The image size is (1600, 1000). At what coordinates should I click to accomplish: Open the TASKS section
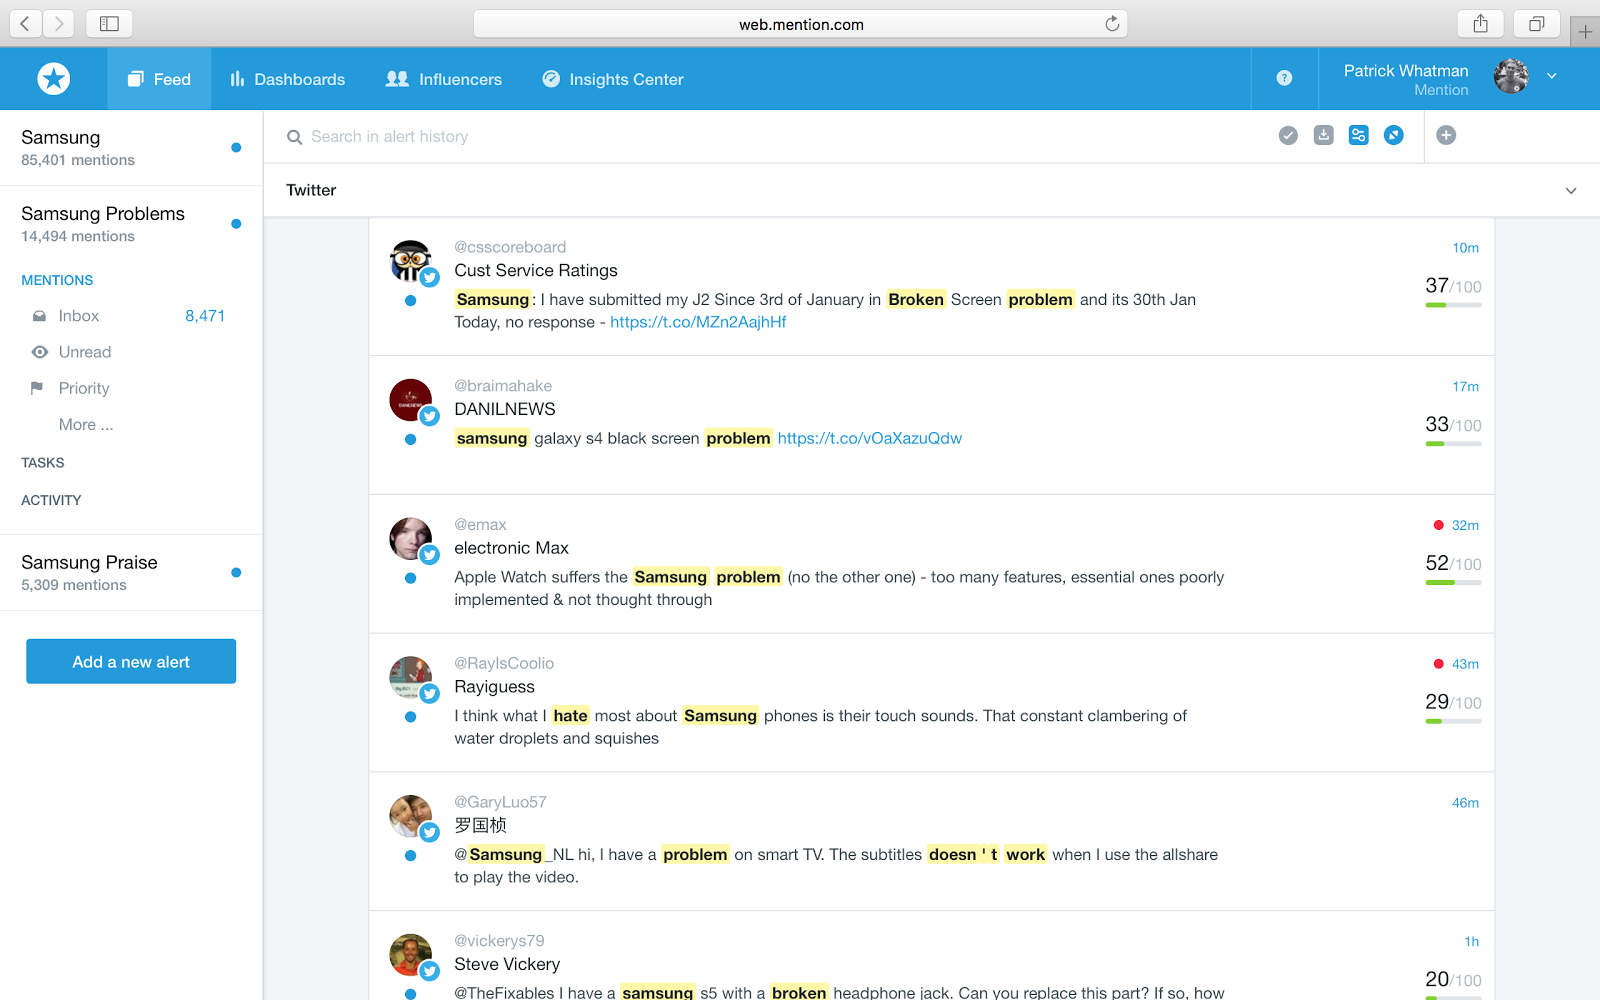(x=43, y=463)
